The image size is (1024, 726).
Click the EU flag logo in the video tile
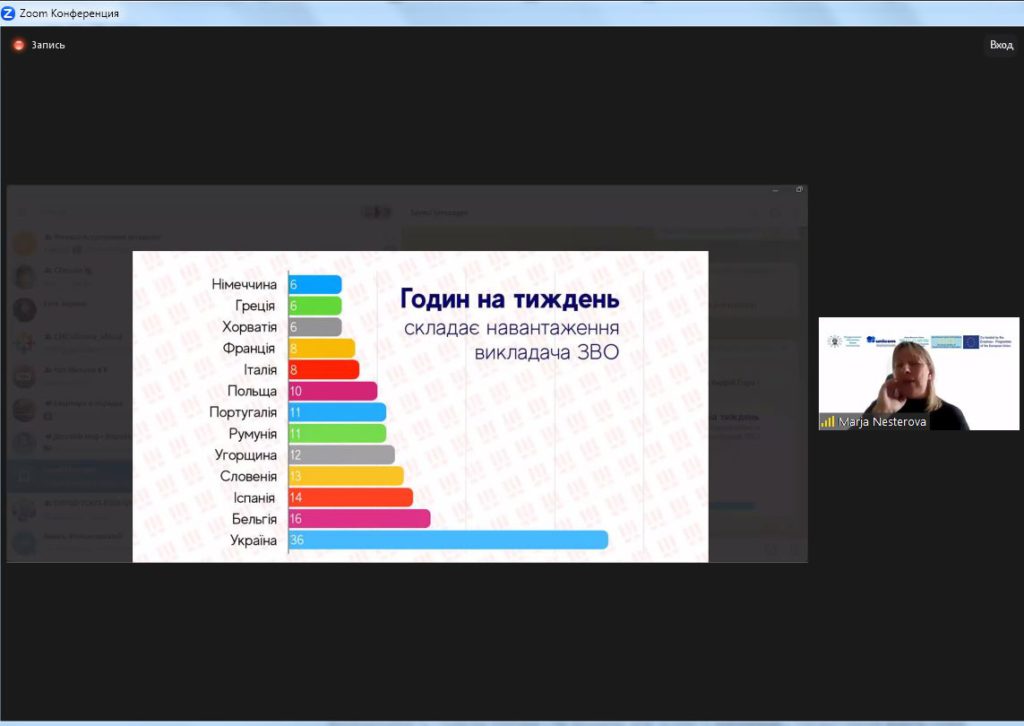pos(970,342)
